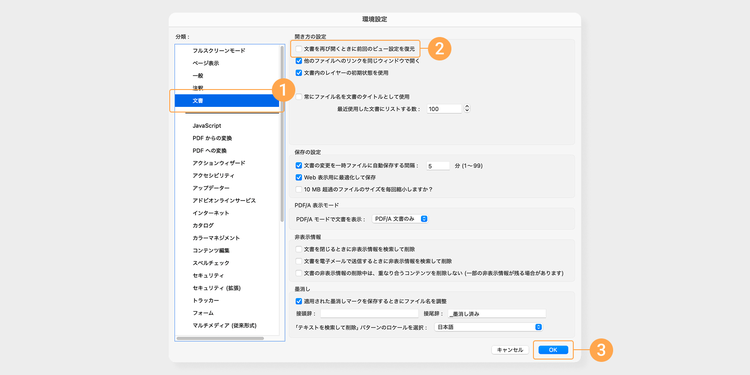This screenshot has height=375, width=750.
Task: Toggle adjusting filename when saving redaction marks
Action: pyautogui.click(x=299, y=301)
